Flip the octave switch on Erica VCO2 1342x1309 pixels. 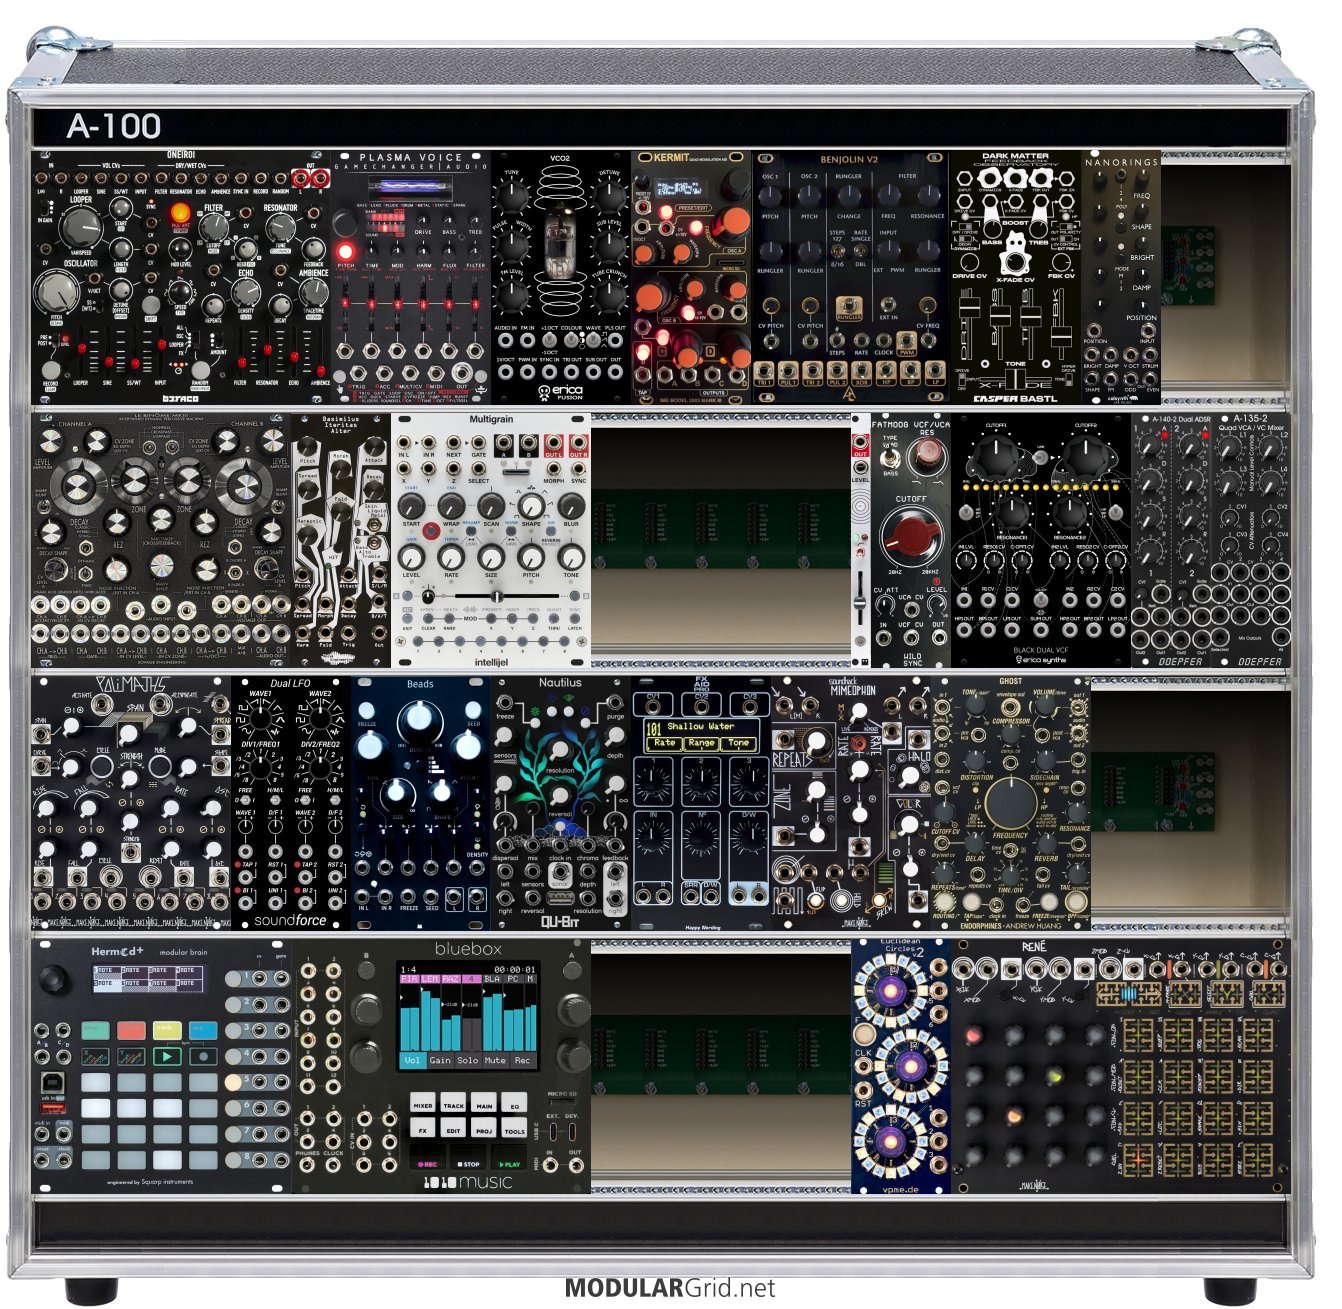(549, 340)
